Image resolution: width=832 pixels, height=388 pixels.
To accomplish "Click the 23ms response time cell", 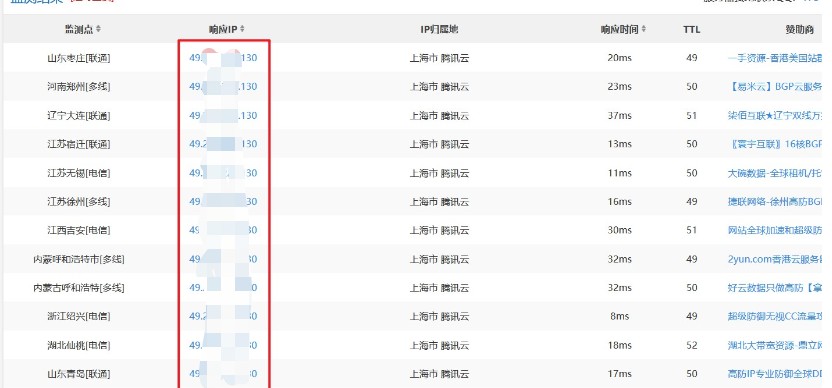I will [x=619, y=87].
